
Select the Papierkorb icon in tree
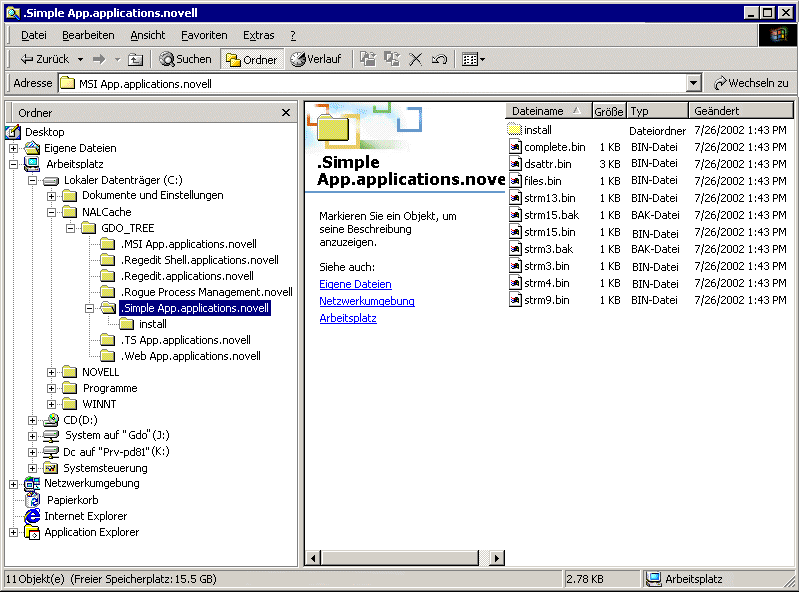pyautogui.click(x=33, y=500)
